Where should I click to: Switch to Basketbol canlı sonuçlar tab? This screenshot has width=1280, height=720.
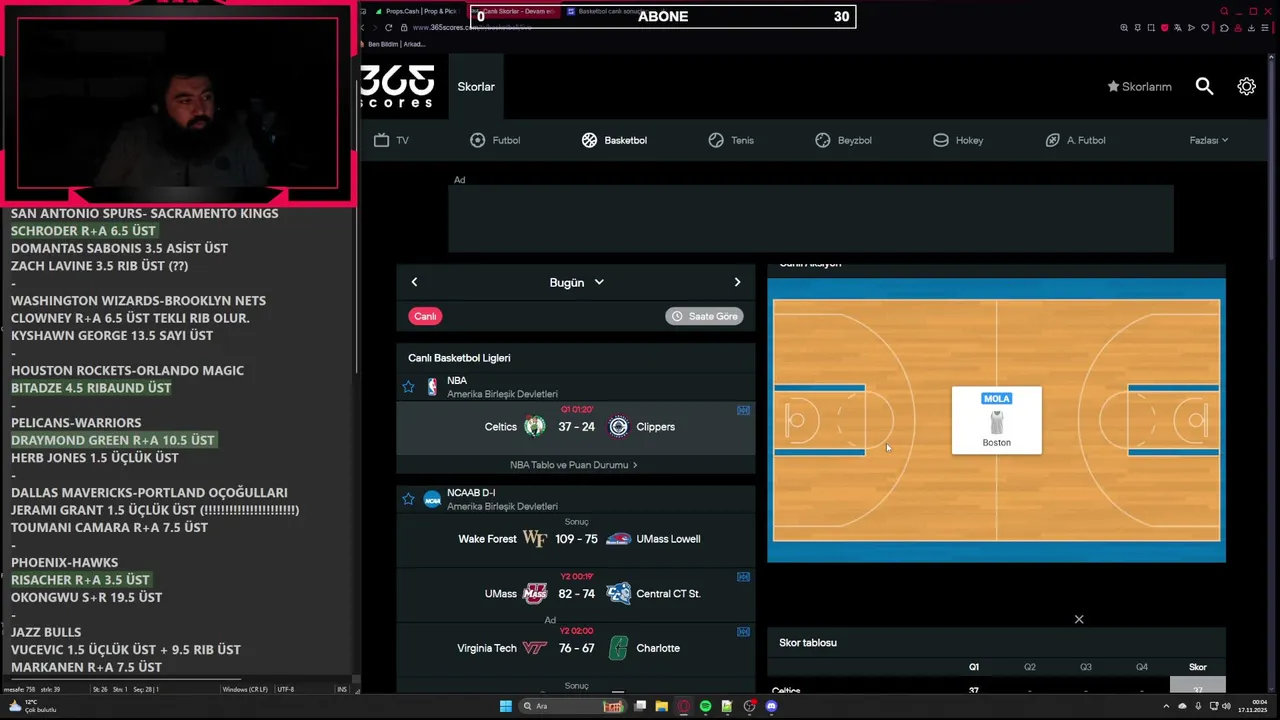pyautogui.click(x=608, y=11)
